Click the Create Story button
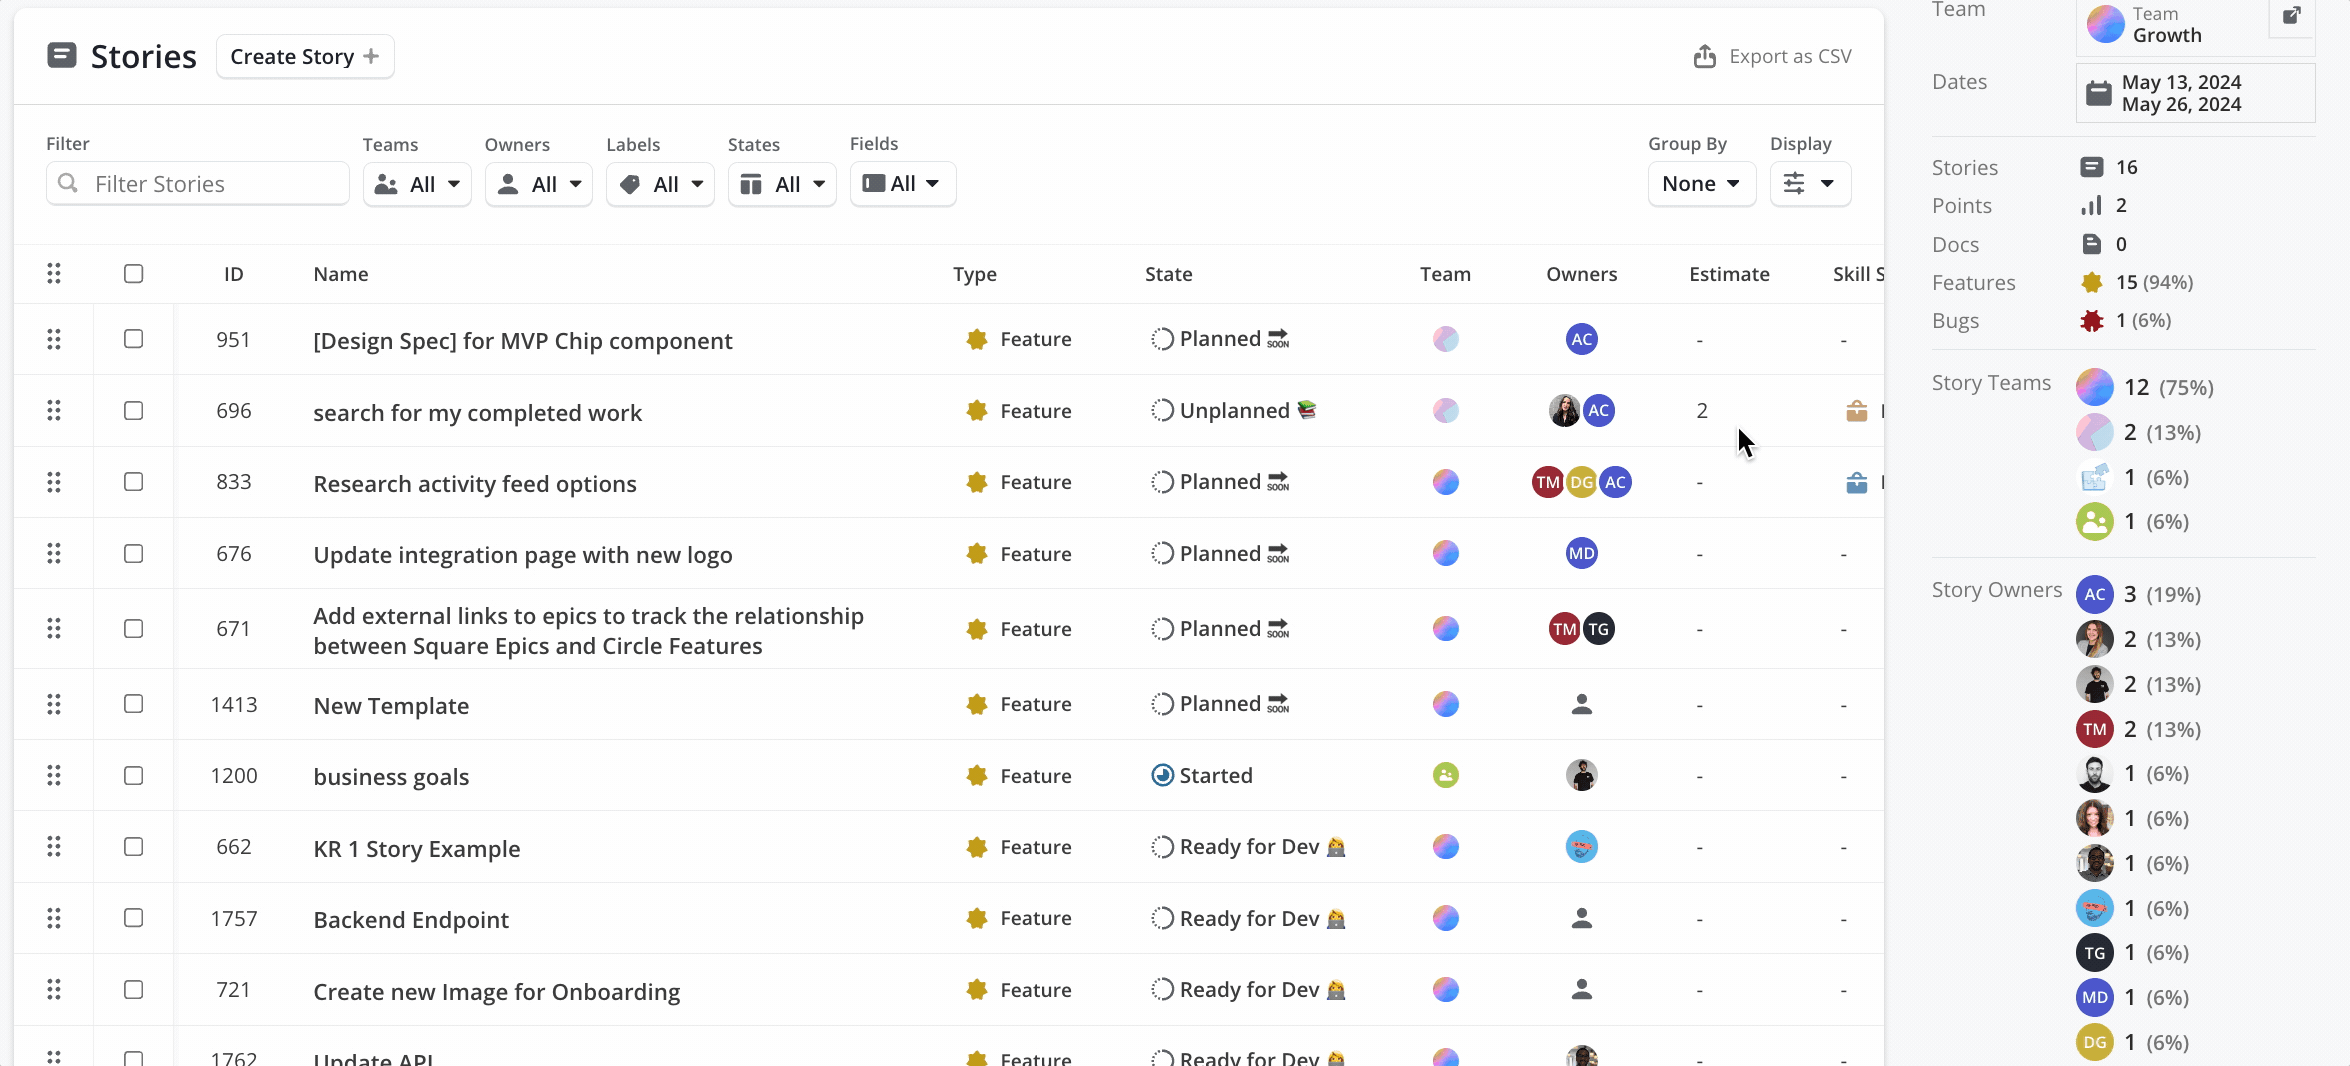2350x1066 pixels. 305,57
